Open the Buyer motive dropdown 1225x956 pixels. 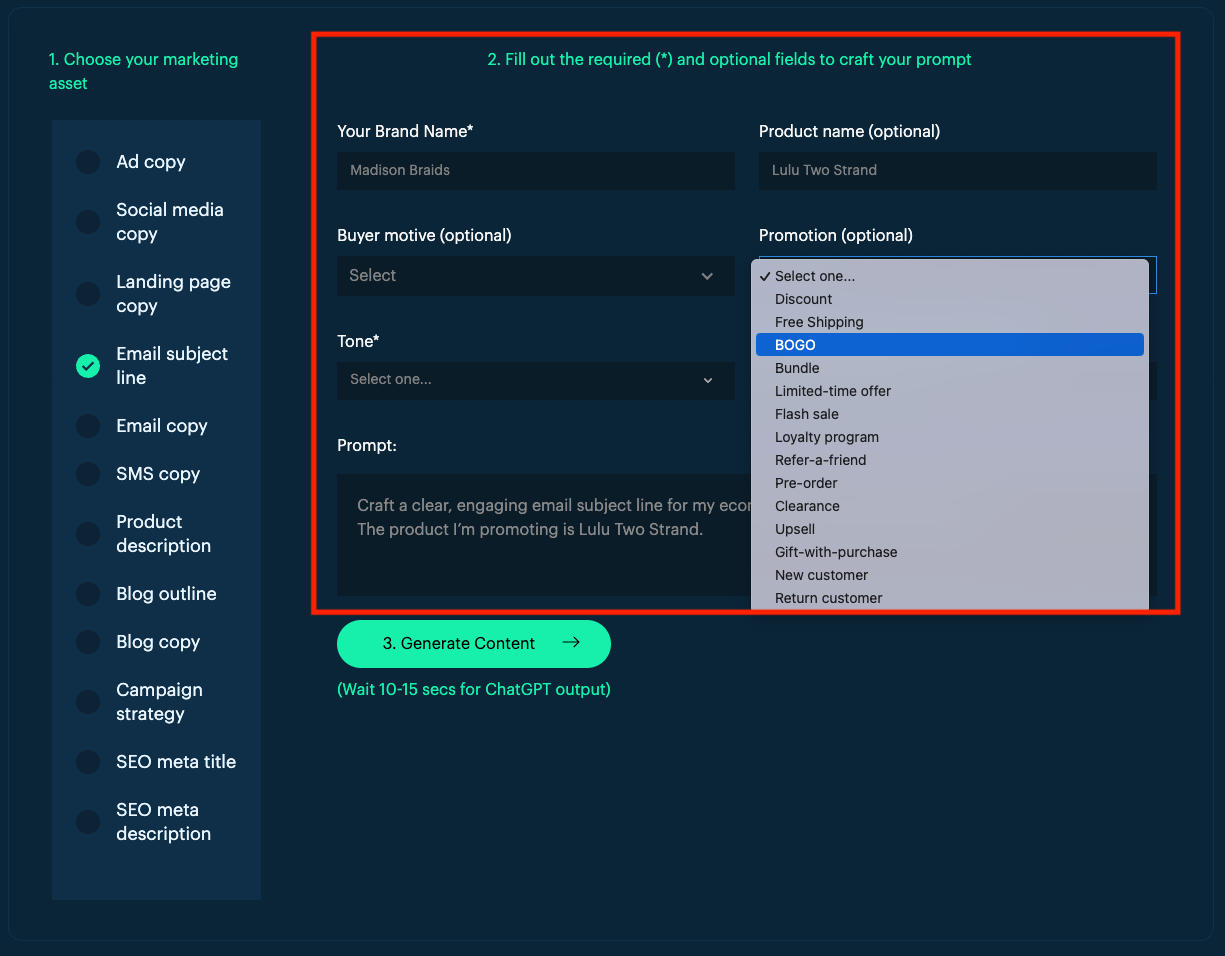pyautogui.click(x=536, y=275)
